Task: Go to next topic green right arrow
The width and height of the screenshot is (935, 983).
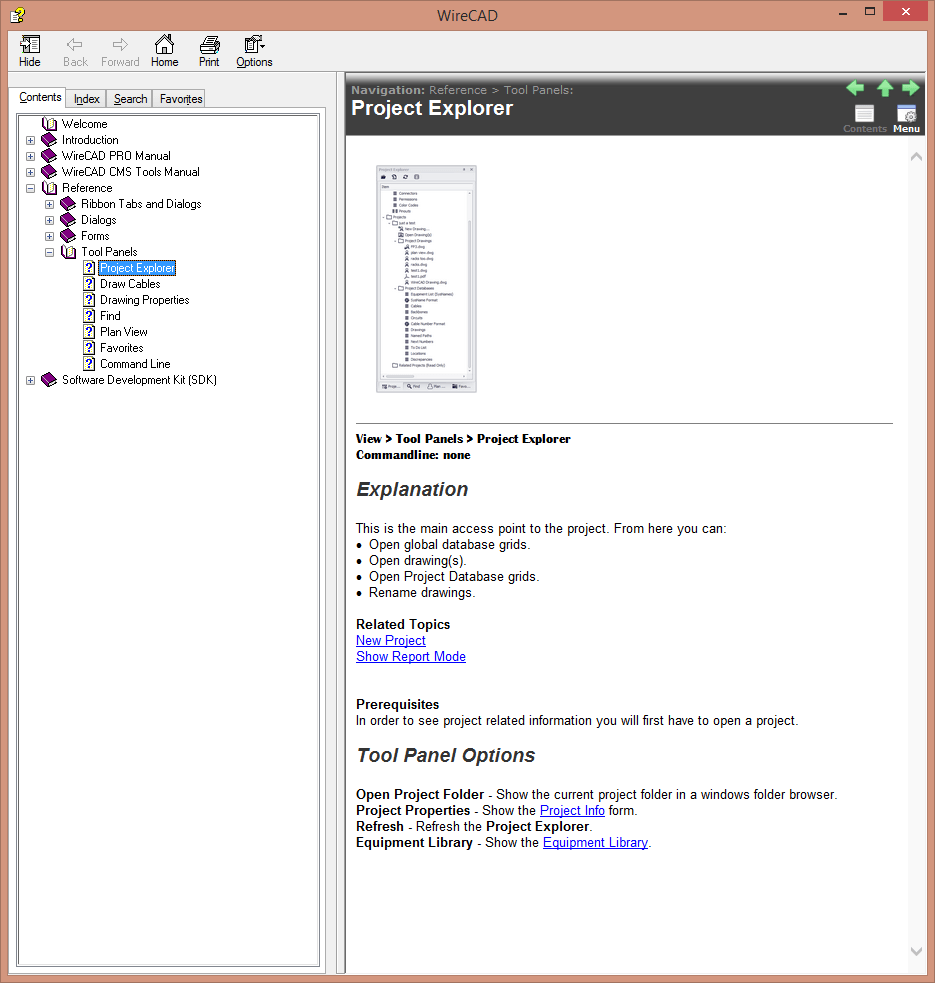Action: tap(911, 88)
